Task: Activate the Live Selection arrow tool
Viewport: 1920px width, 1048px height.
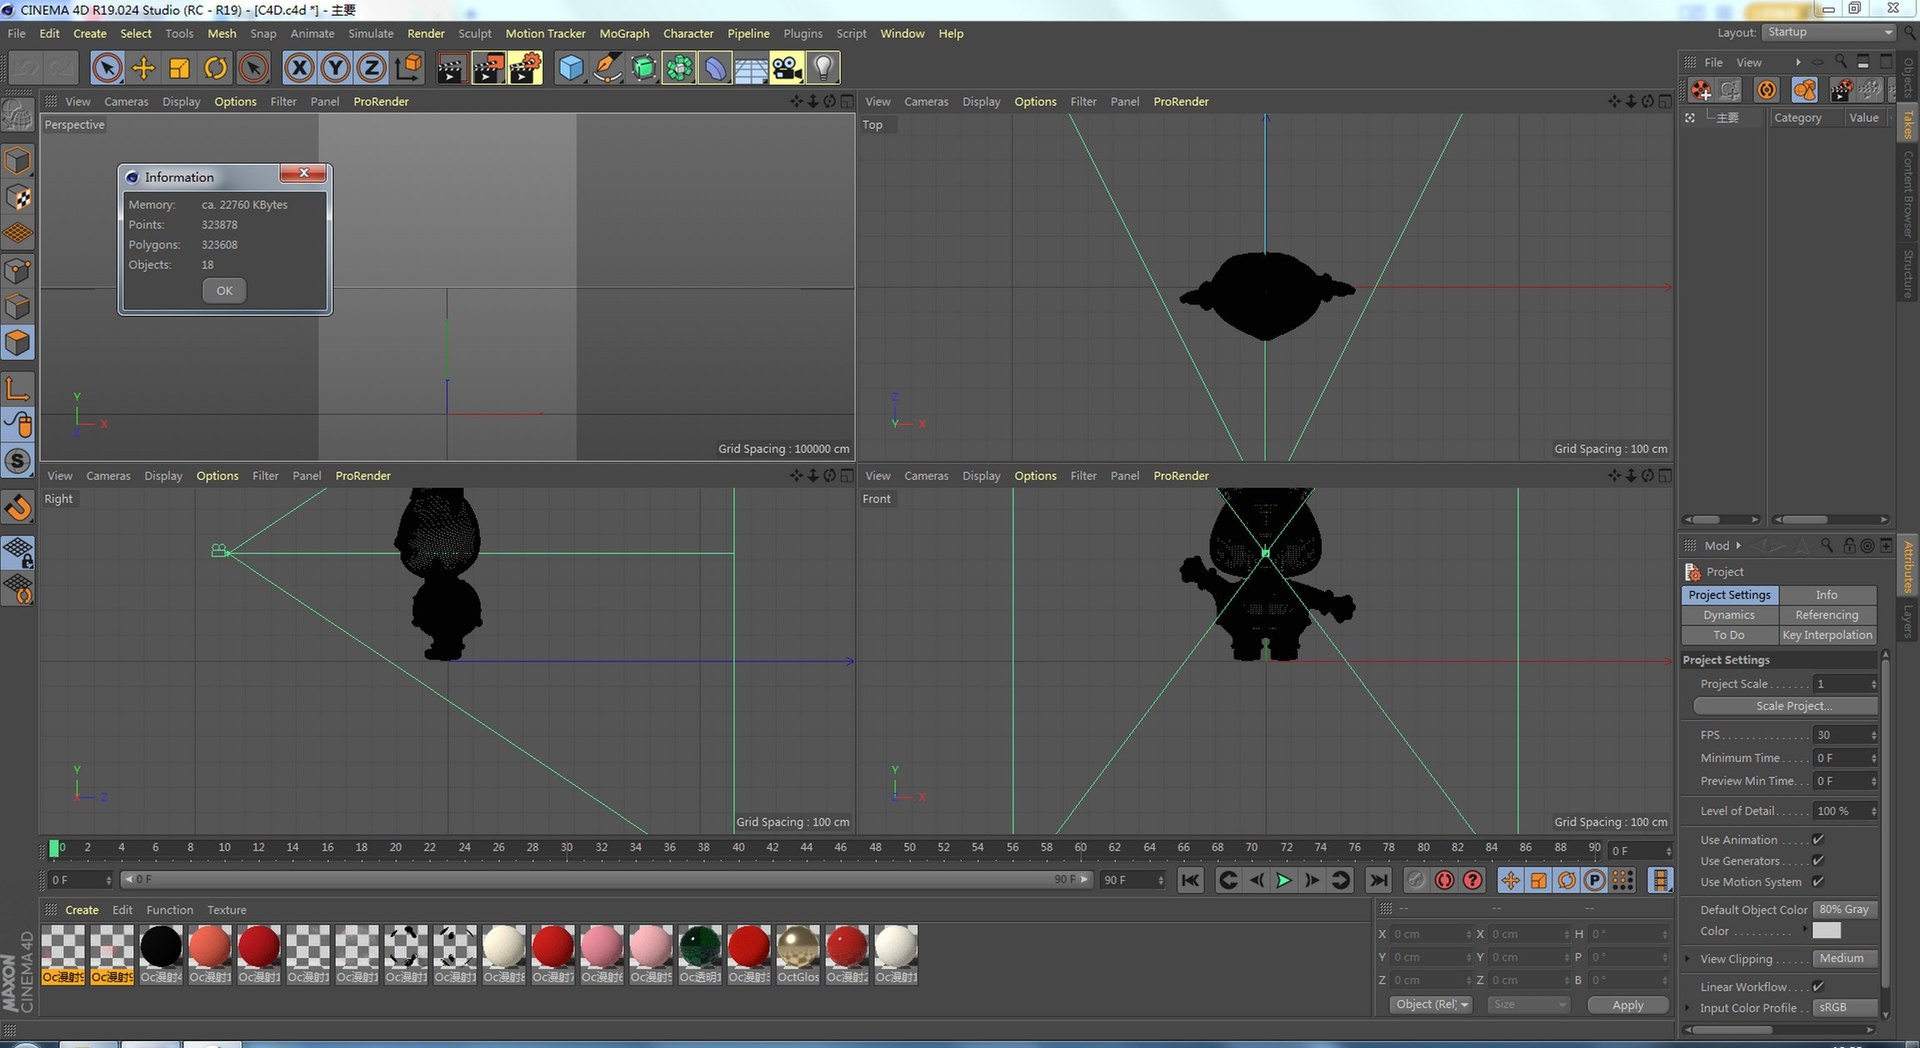Action: 107,68
